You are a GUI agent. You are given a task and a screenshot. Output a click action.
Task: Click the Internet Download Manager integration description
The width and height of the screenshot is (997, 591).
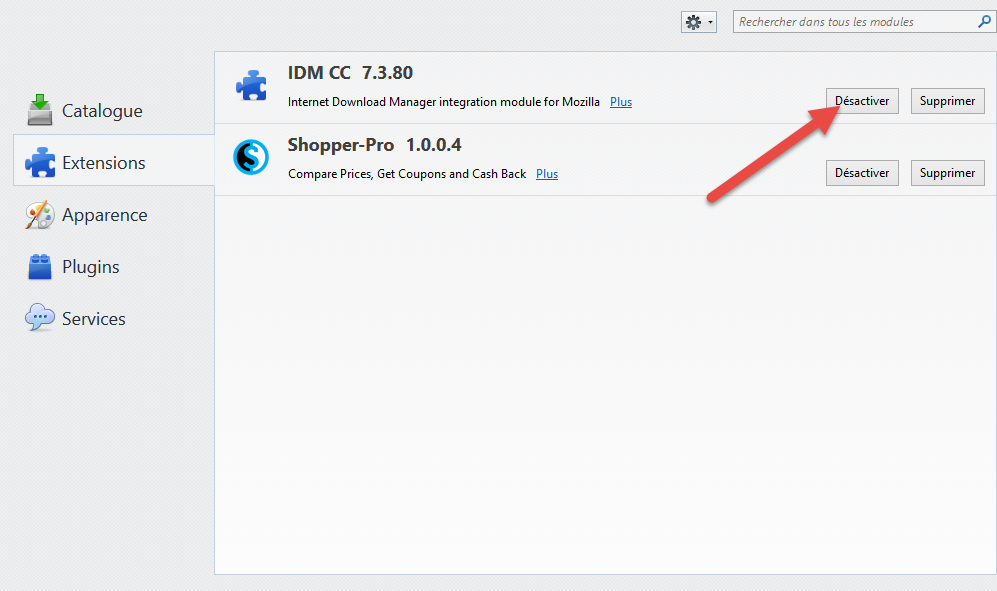444,102
